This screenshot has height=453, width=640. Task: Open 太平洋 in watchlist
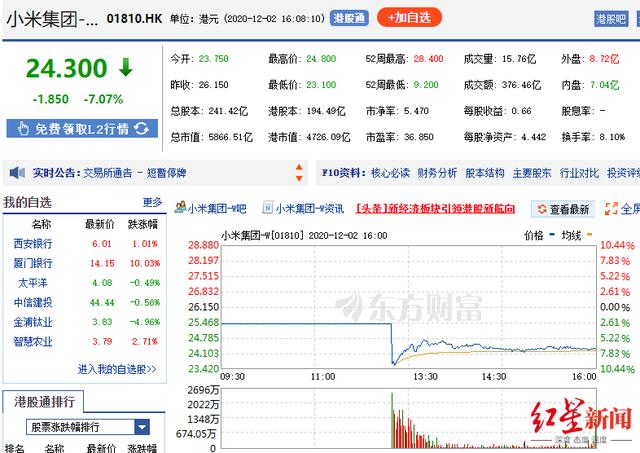point(33,283)
